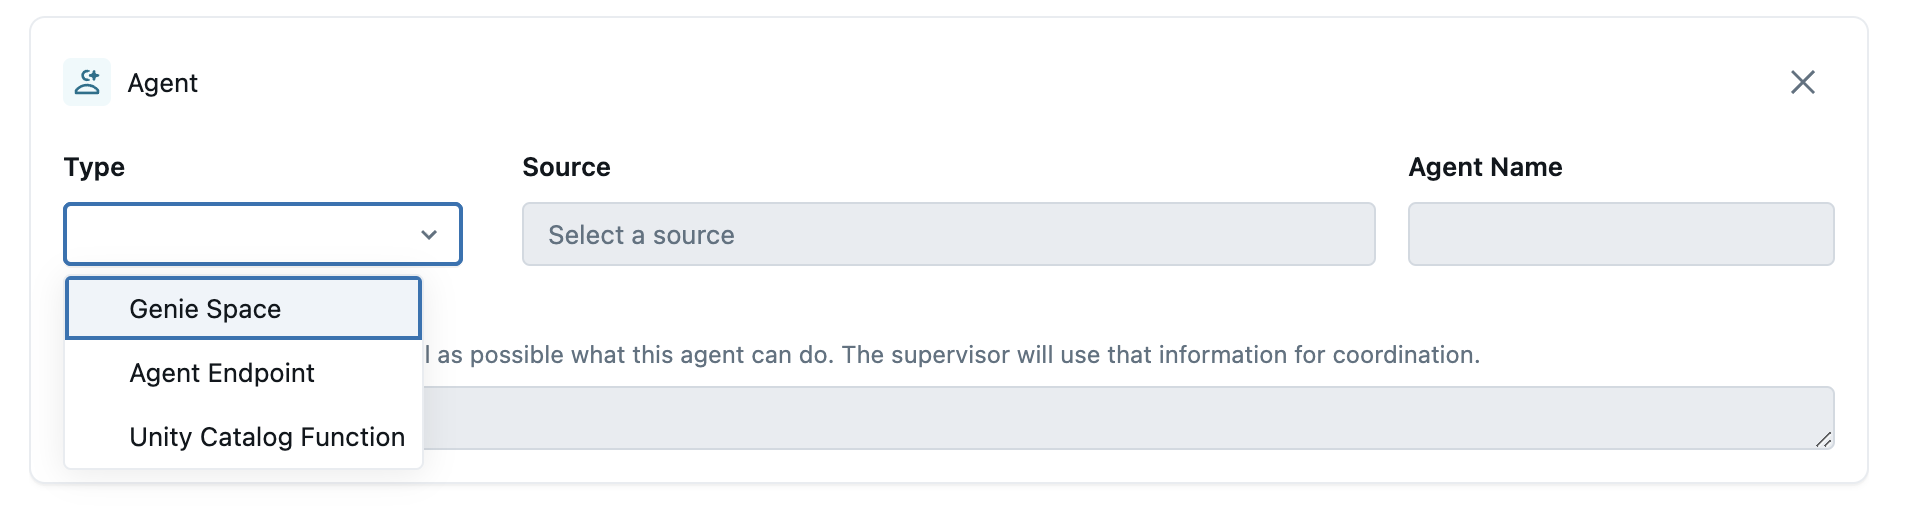The image size is (1906, 514).
Task: Click the Type dropdown chevron arrow
Action: [429, 235]
